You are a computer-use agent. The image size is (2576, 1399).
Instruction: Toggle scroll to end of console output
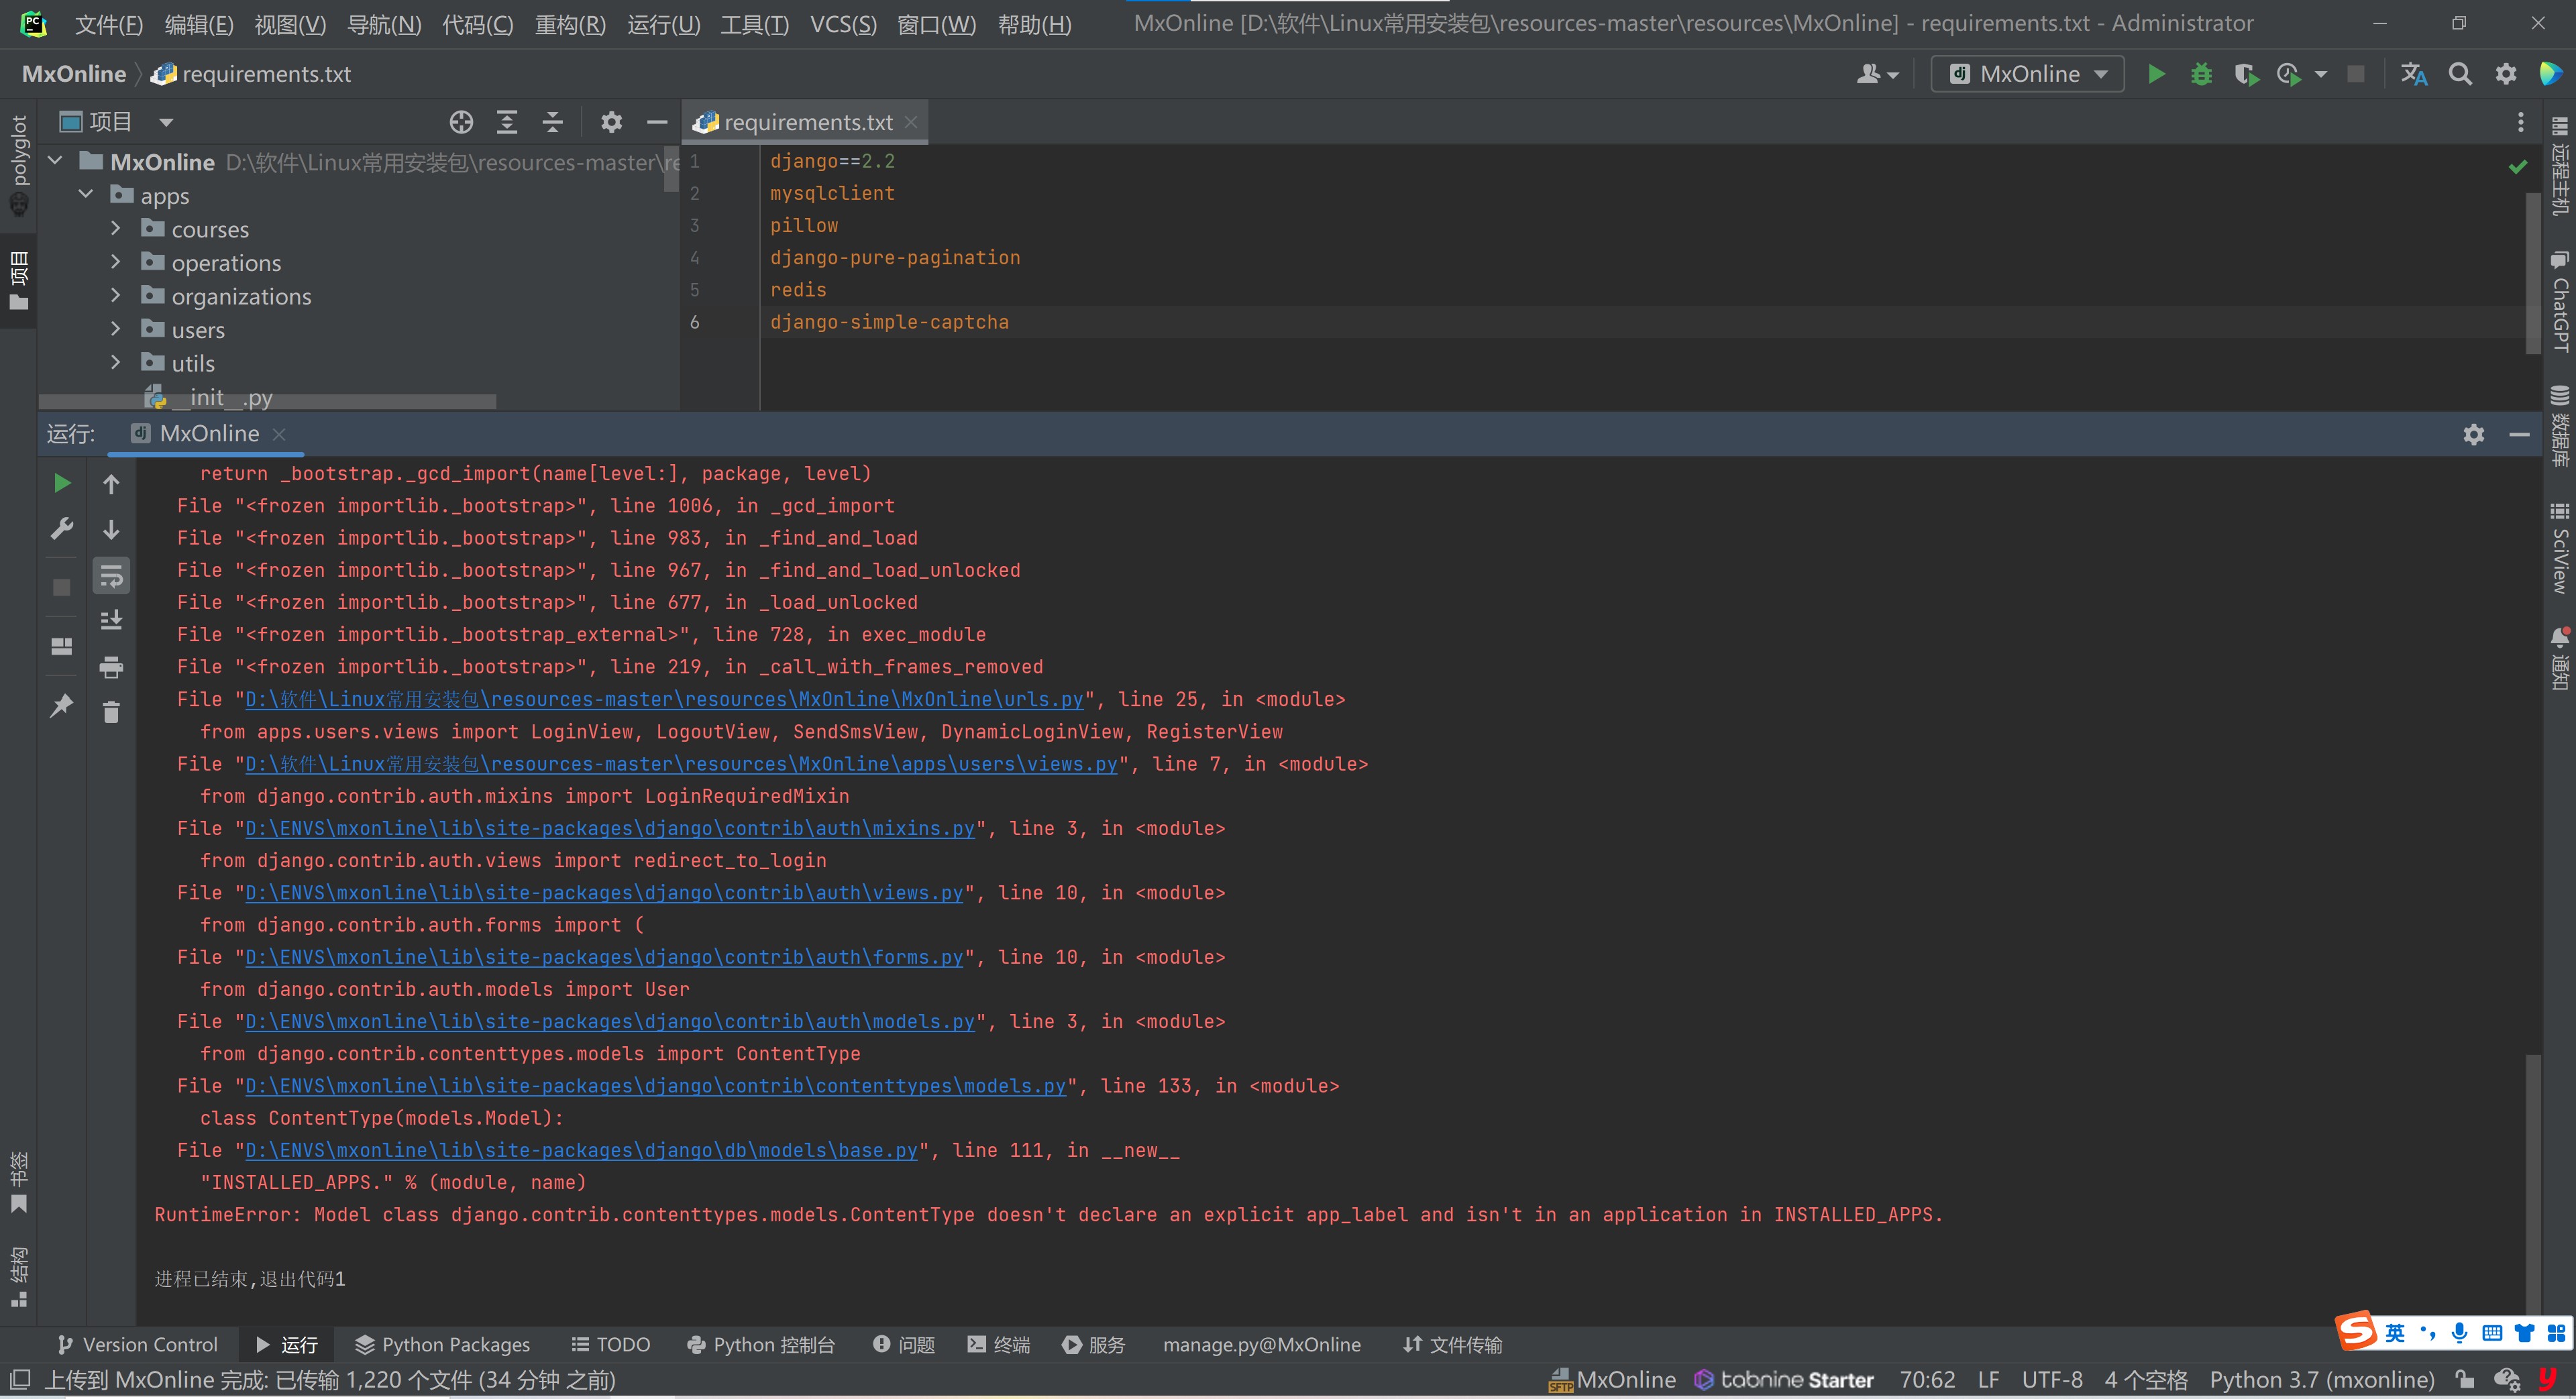pyautogui.click(x=111, y=620)
